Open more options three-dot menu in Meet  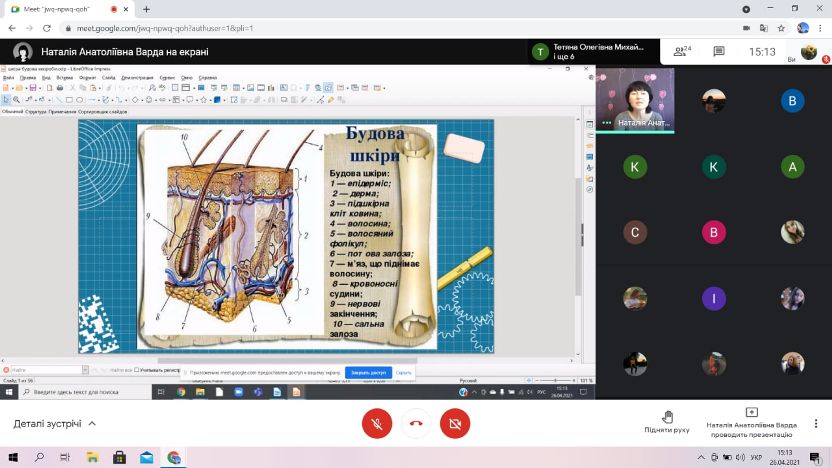818,424
